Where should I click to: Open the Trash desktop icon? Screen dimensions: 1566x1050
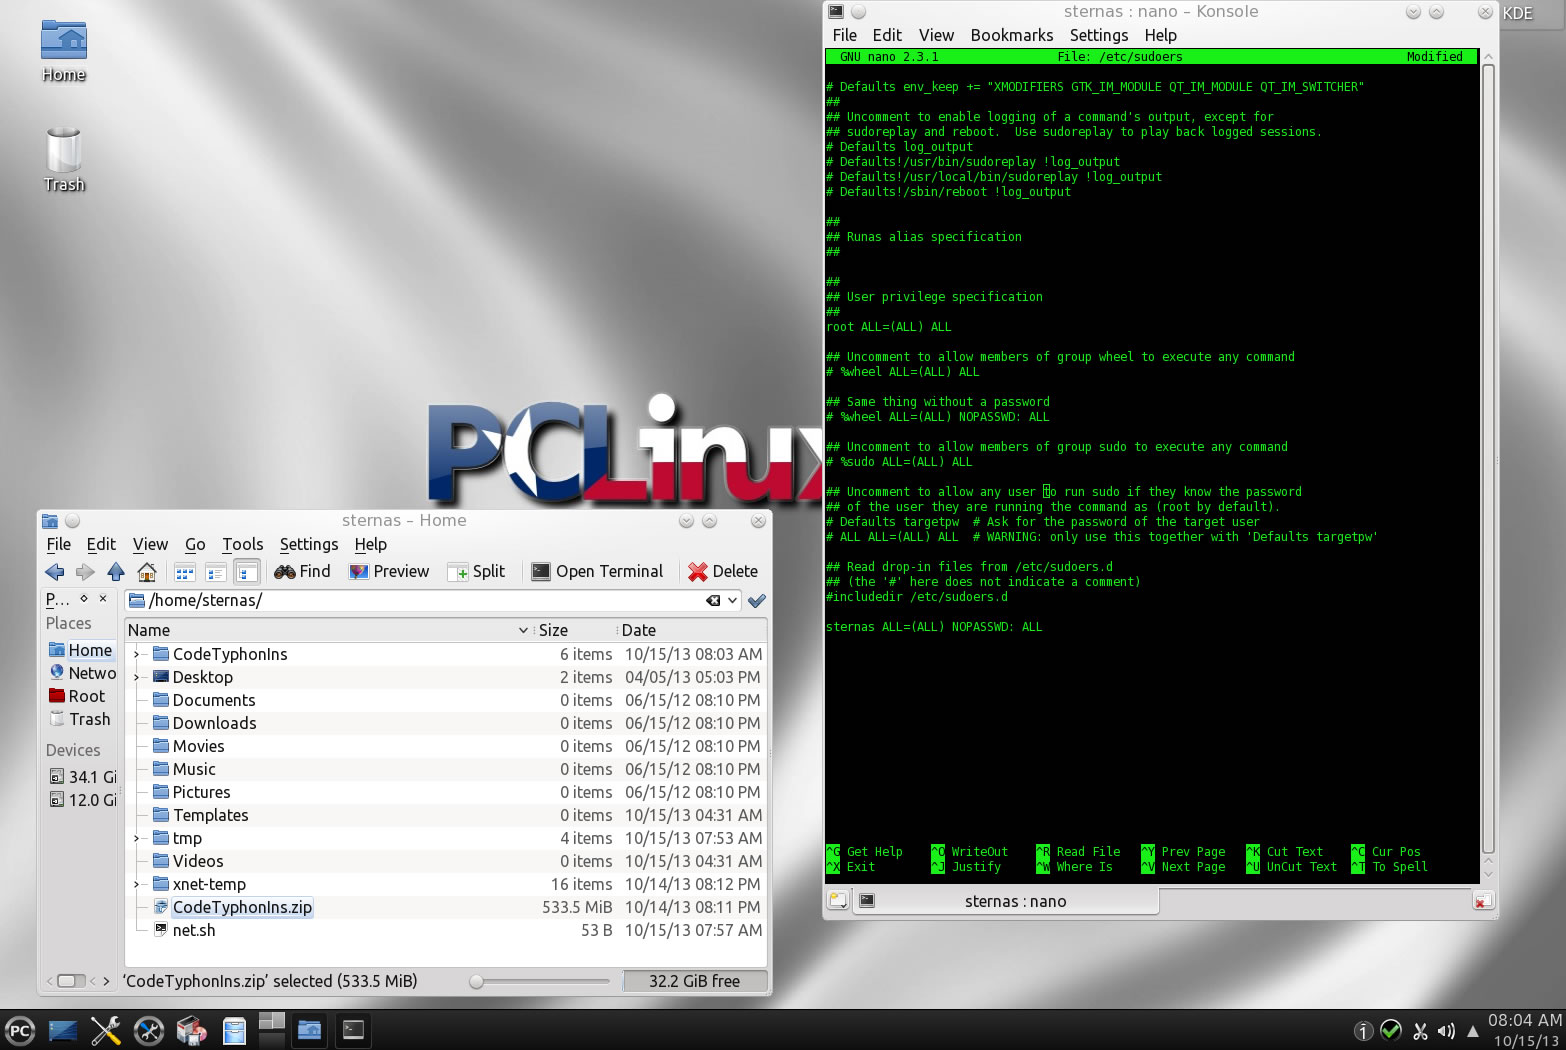point(64,160)
